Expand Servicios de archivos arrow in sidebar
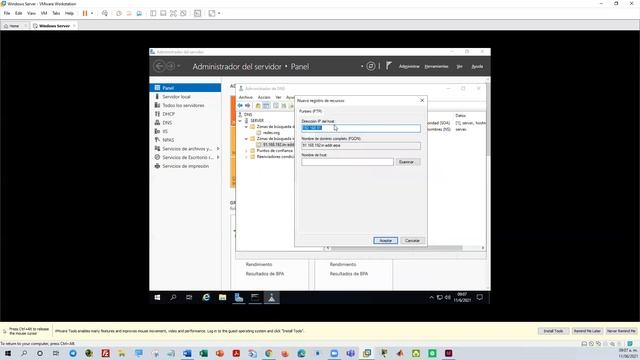Image resolution: width=640 pixels, height=360 pixels. [218, 149]
